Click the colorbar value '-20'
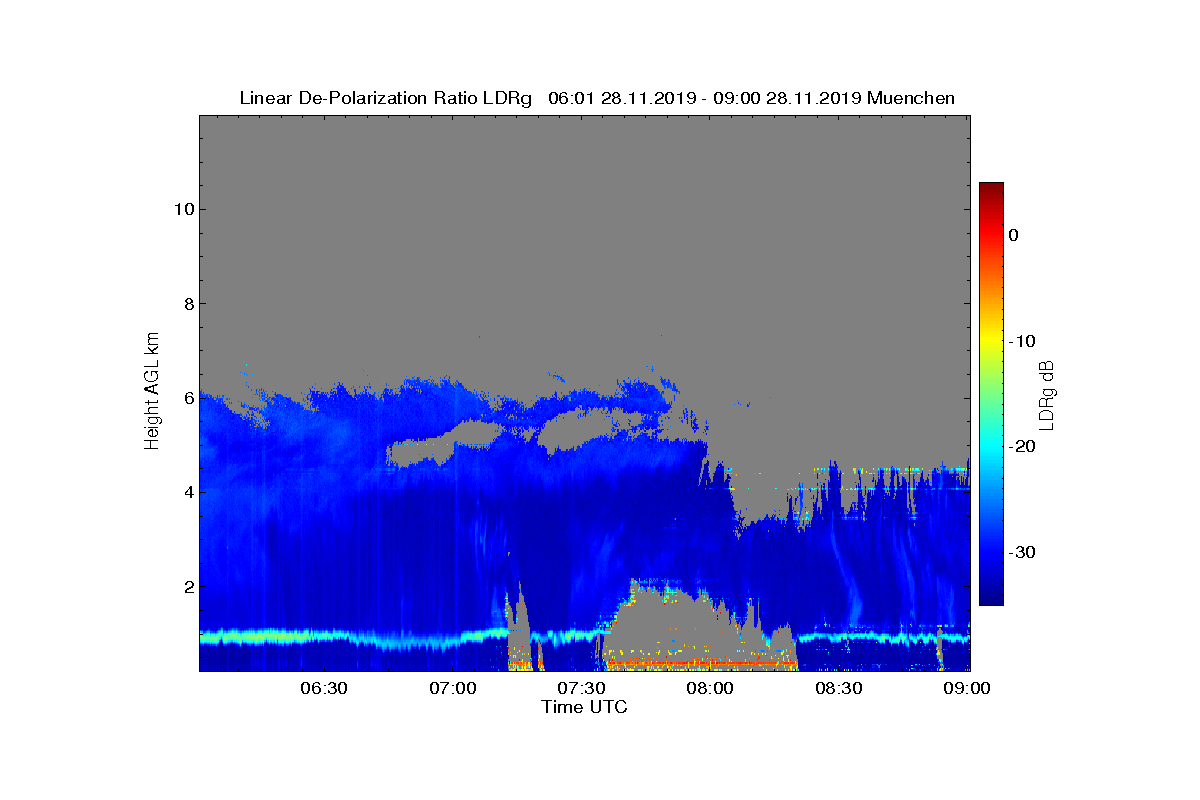This screenshot has height=800, width=1200. coord(1021,447)
